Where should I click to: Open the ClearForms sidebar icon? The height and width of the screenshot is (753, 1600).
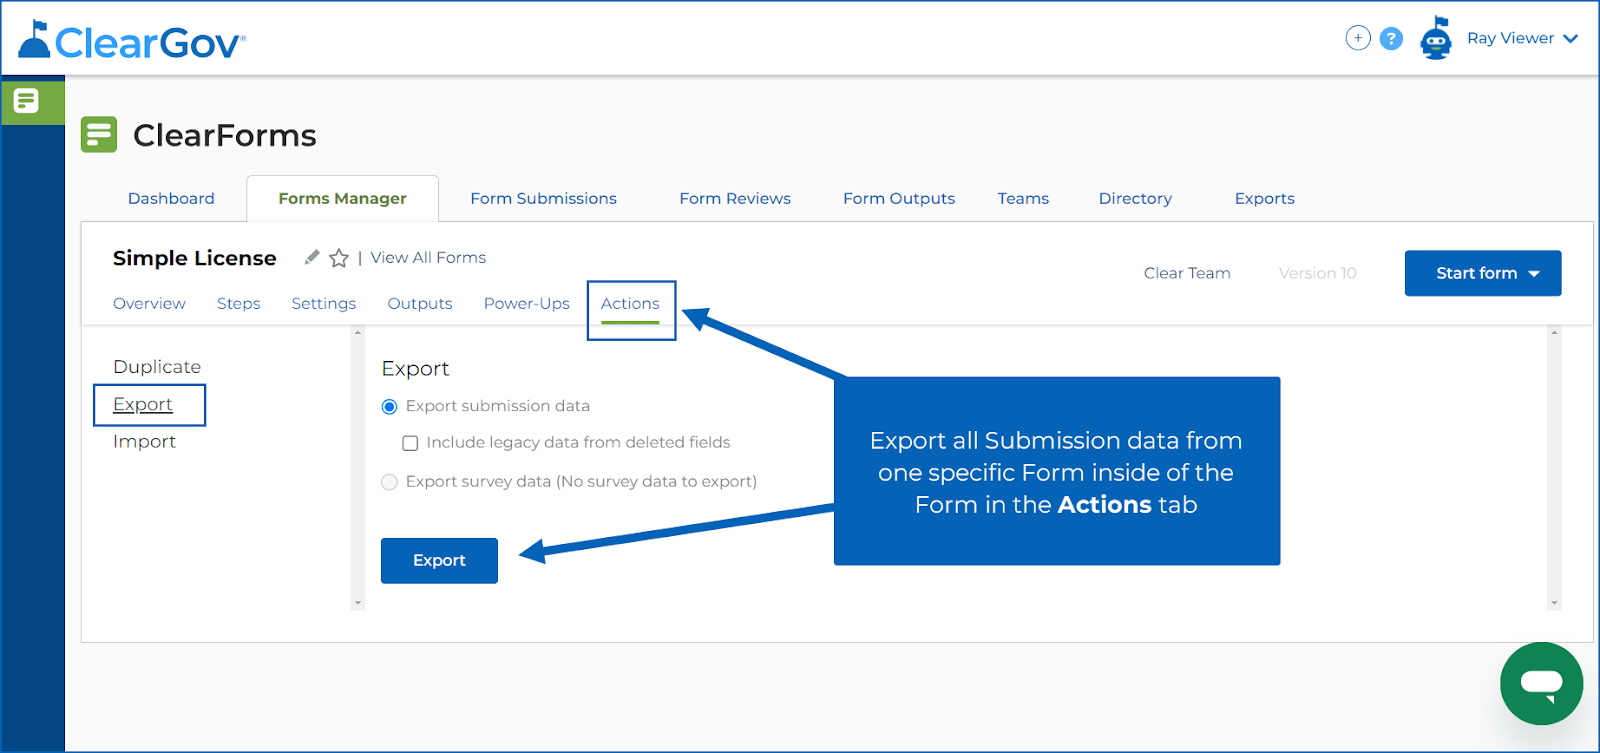click(26, 100)
